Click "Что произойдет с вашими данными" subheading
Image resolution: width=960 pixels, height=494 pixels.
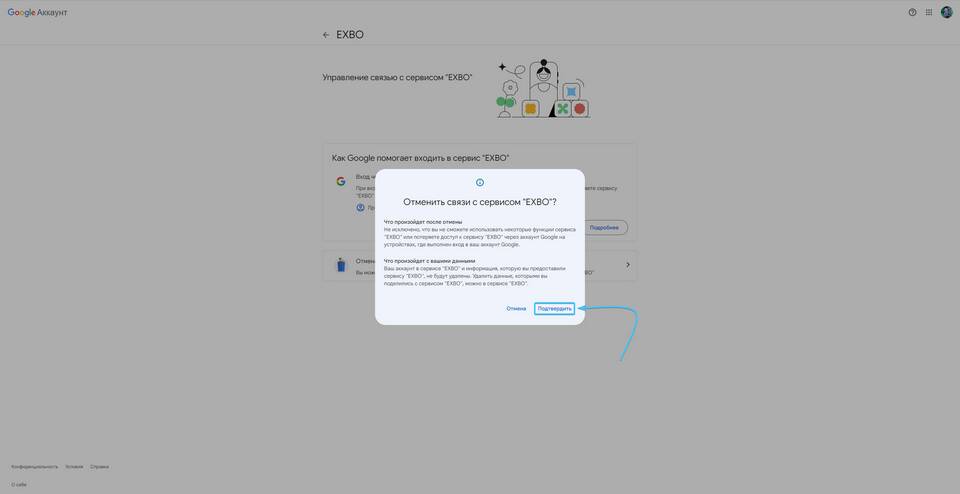pyautogui.click(x=429, y=261)
